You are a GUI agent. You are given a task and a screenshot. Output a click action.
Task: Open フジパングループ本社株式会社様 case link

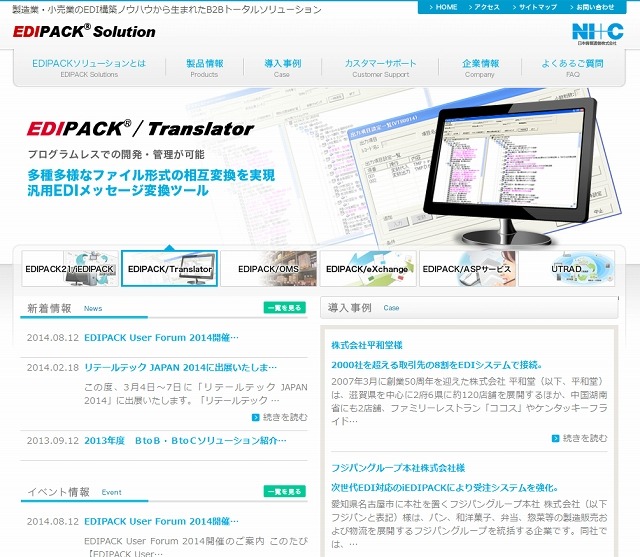(x=398, y=468)
